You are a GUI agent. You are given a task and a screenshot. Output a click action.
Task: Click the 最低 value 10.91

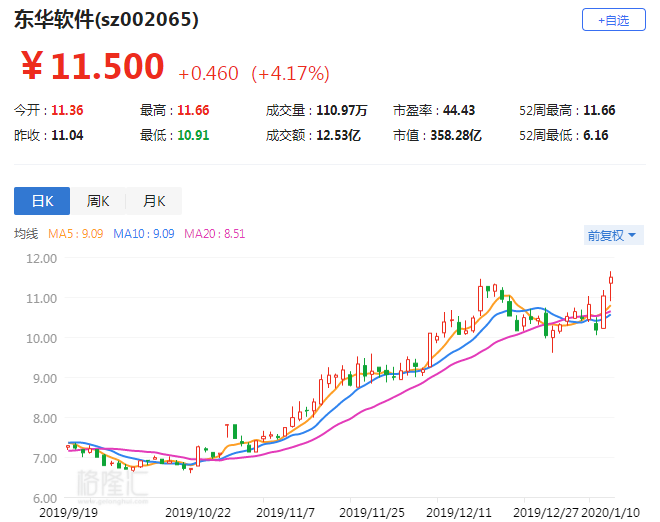193,135
